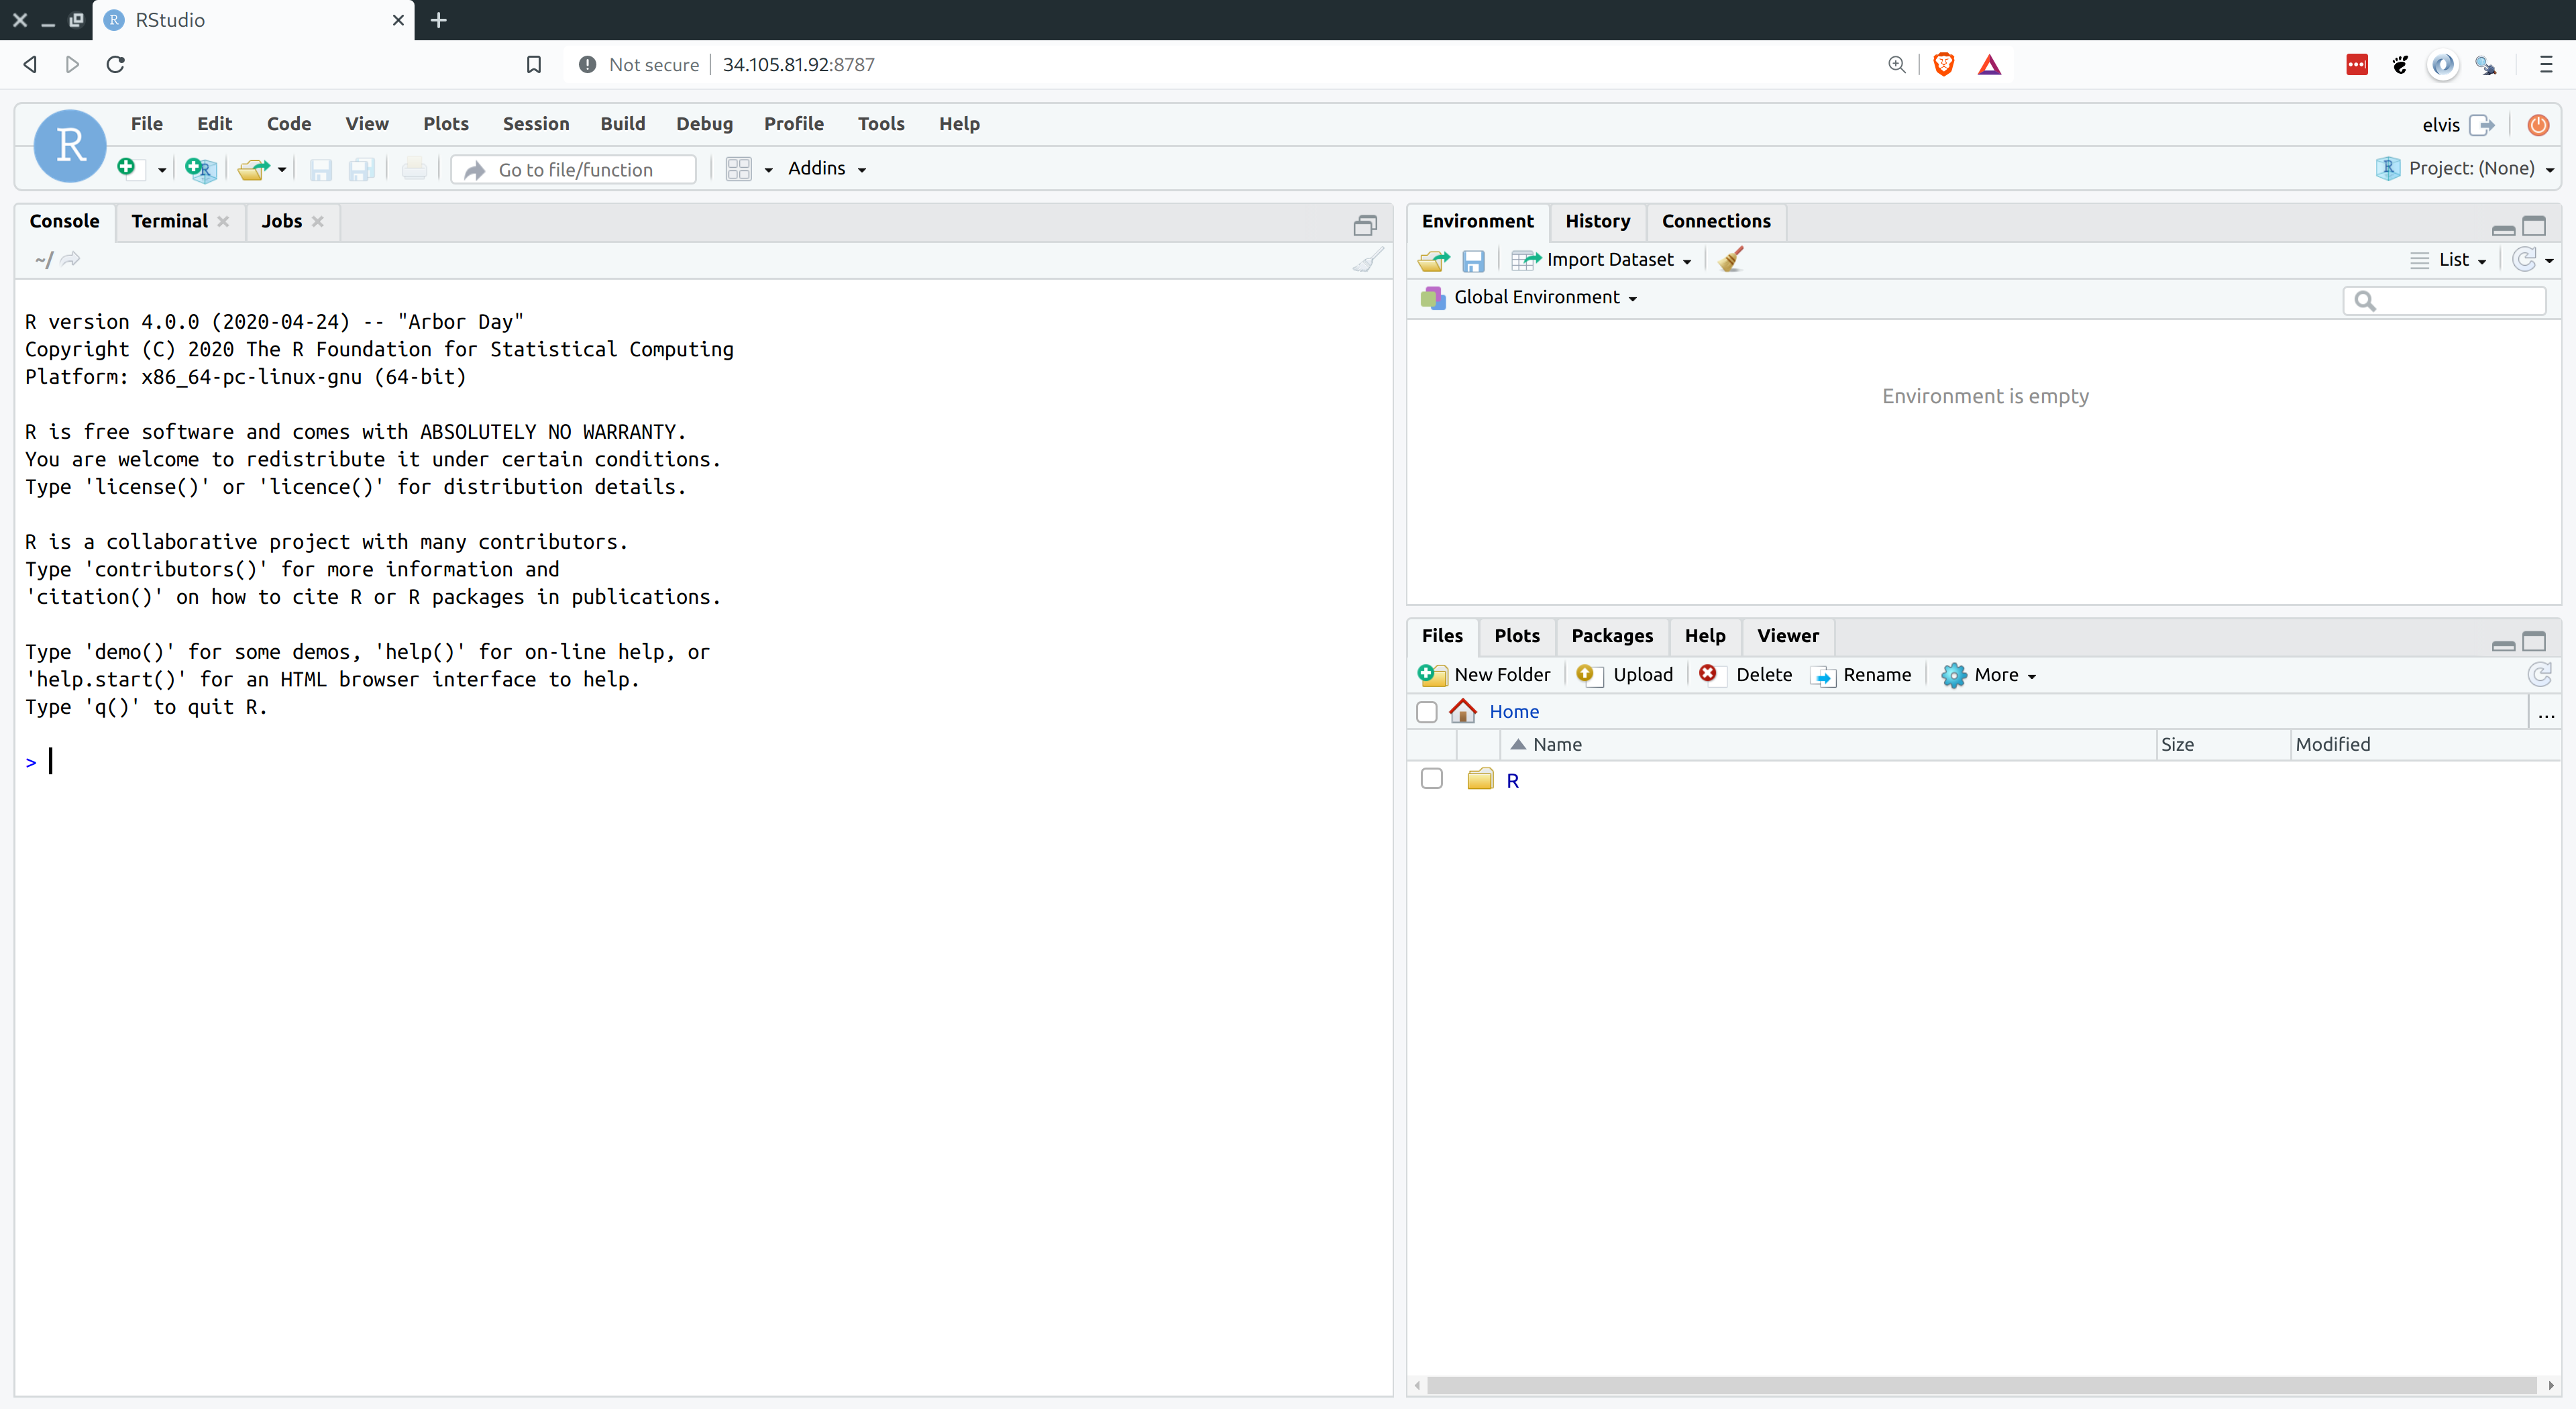Click the New Folder button
2576x1409 pixels.
click(x=1484, y=675)
